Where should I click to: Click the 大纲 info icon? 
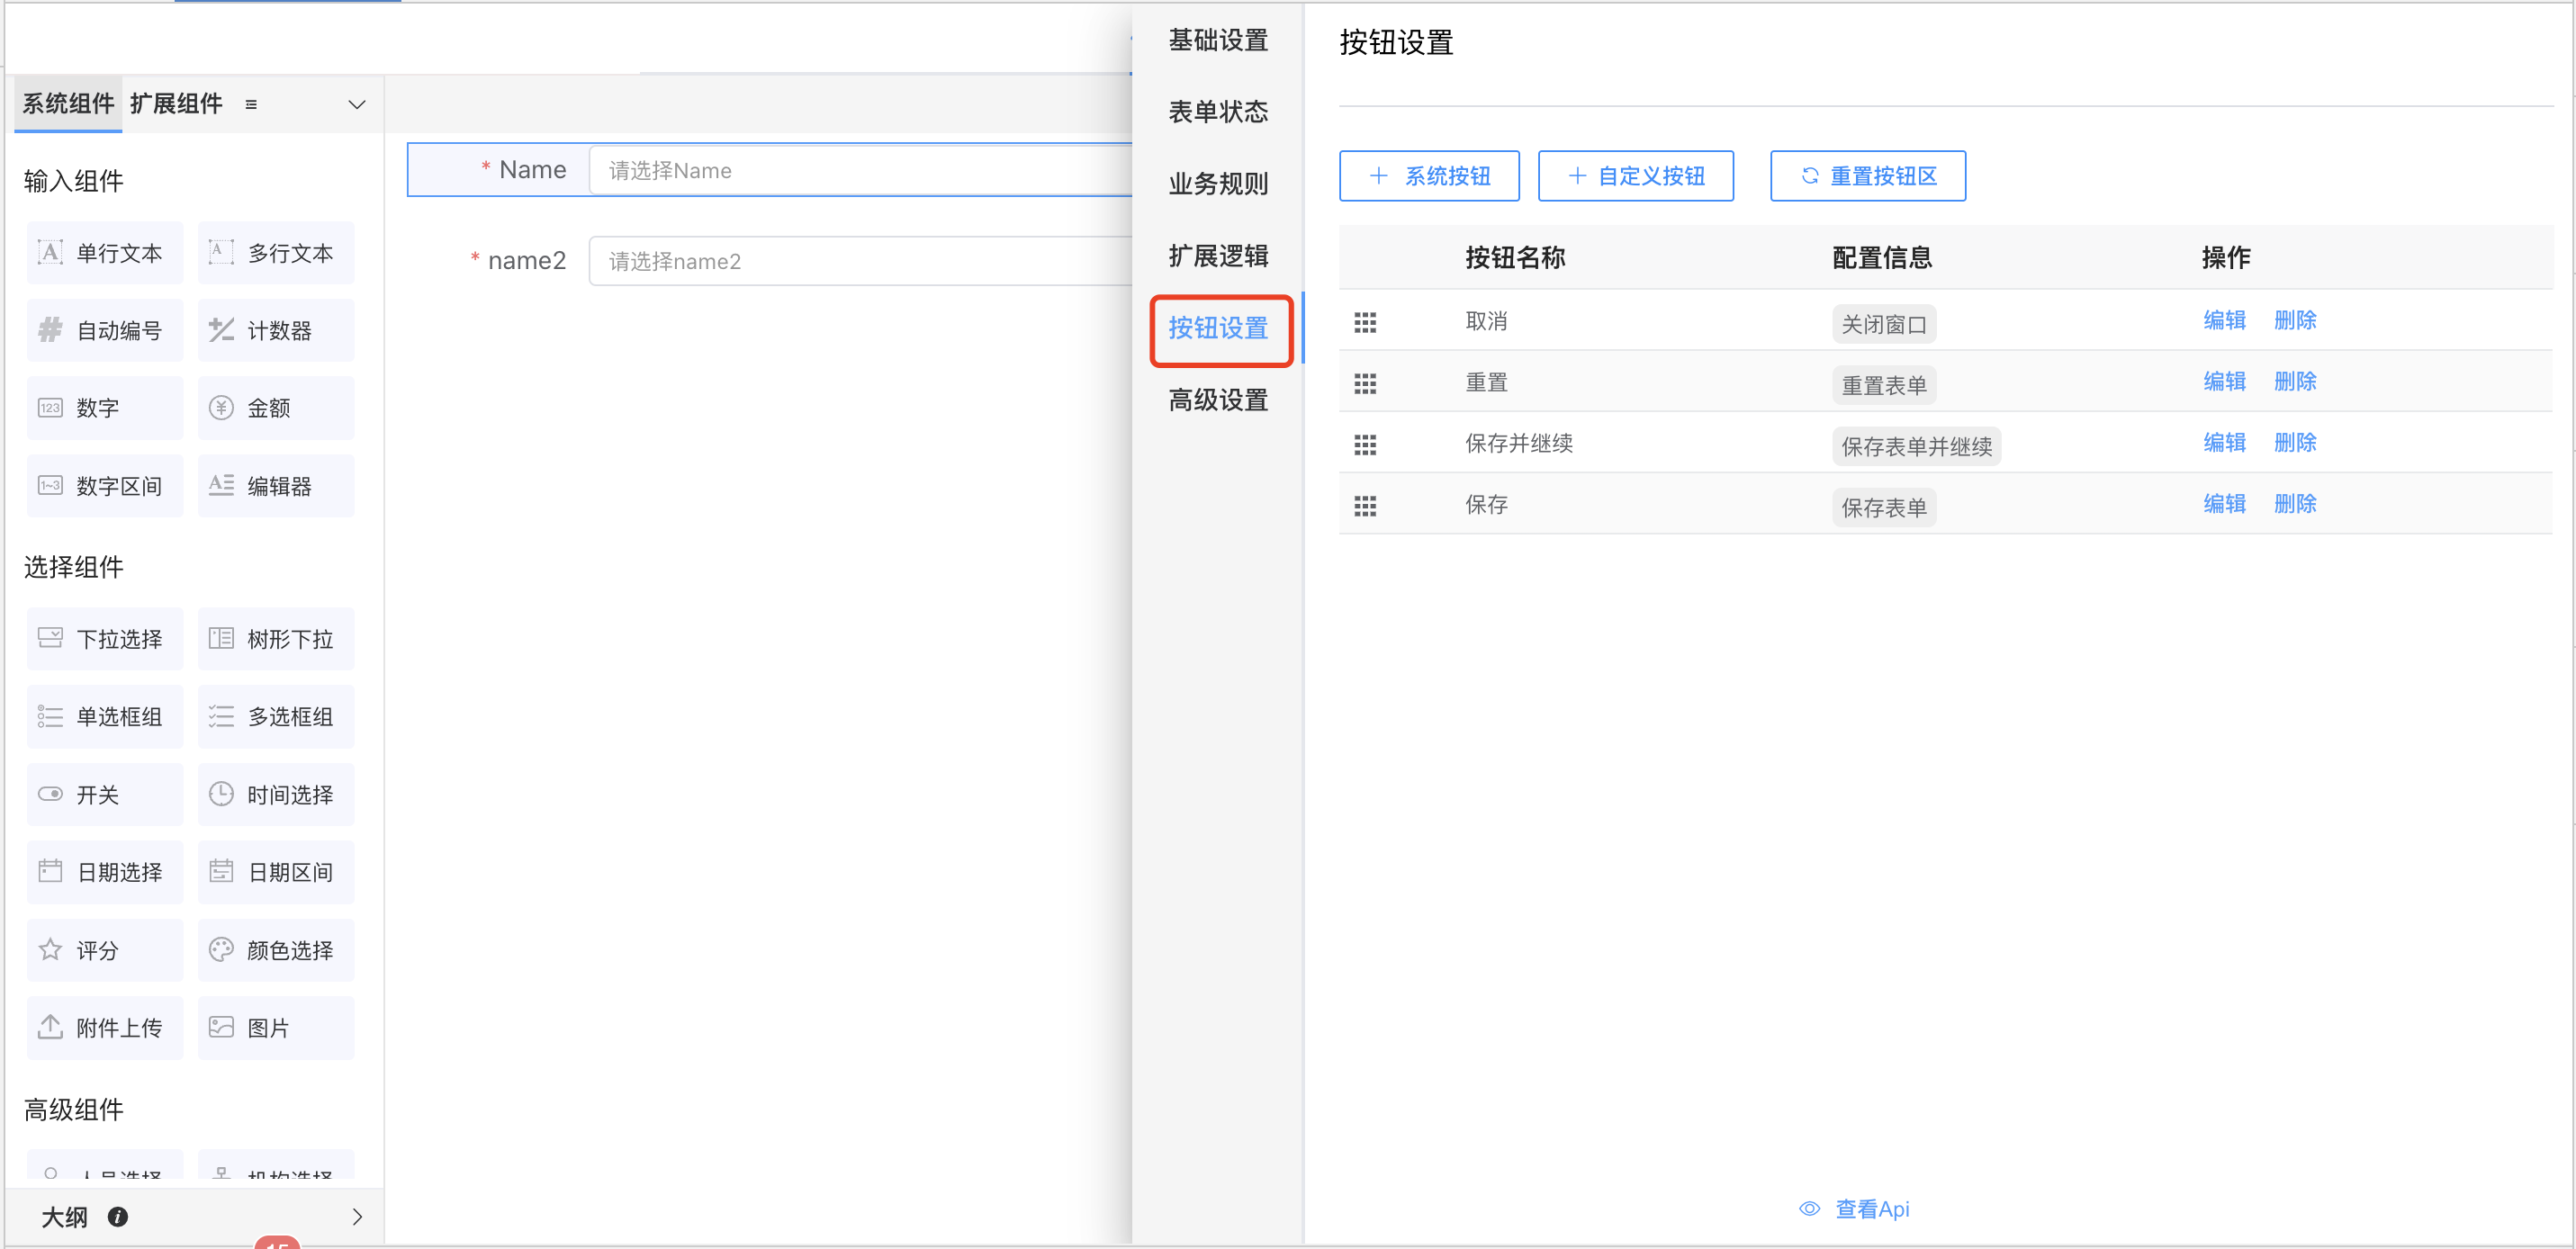(118, 1216)
